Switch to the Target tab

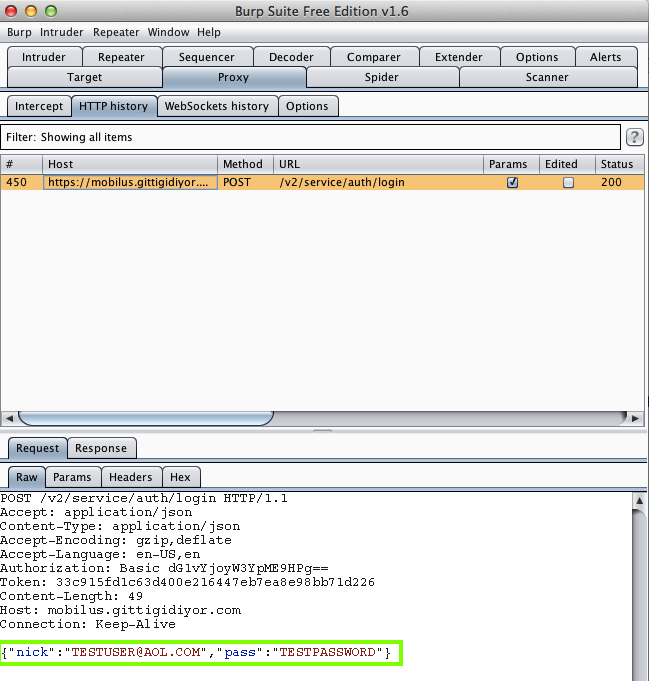tap(84, 77)
